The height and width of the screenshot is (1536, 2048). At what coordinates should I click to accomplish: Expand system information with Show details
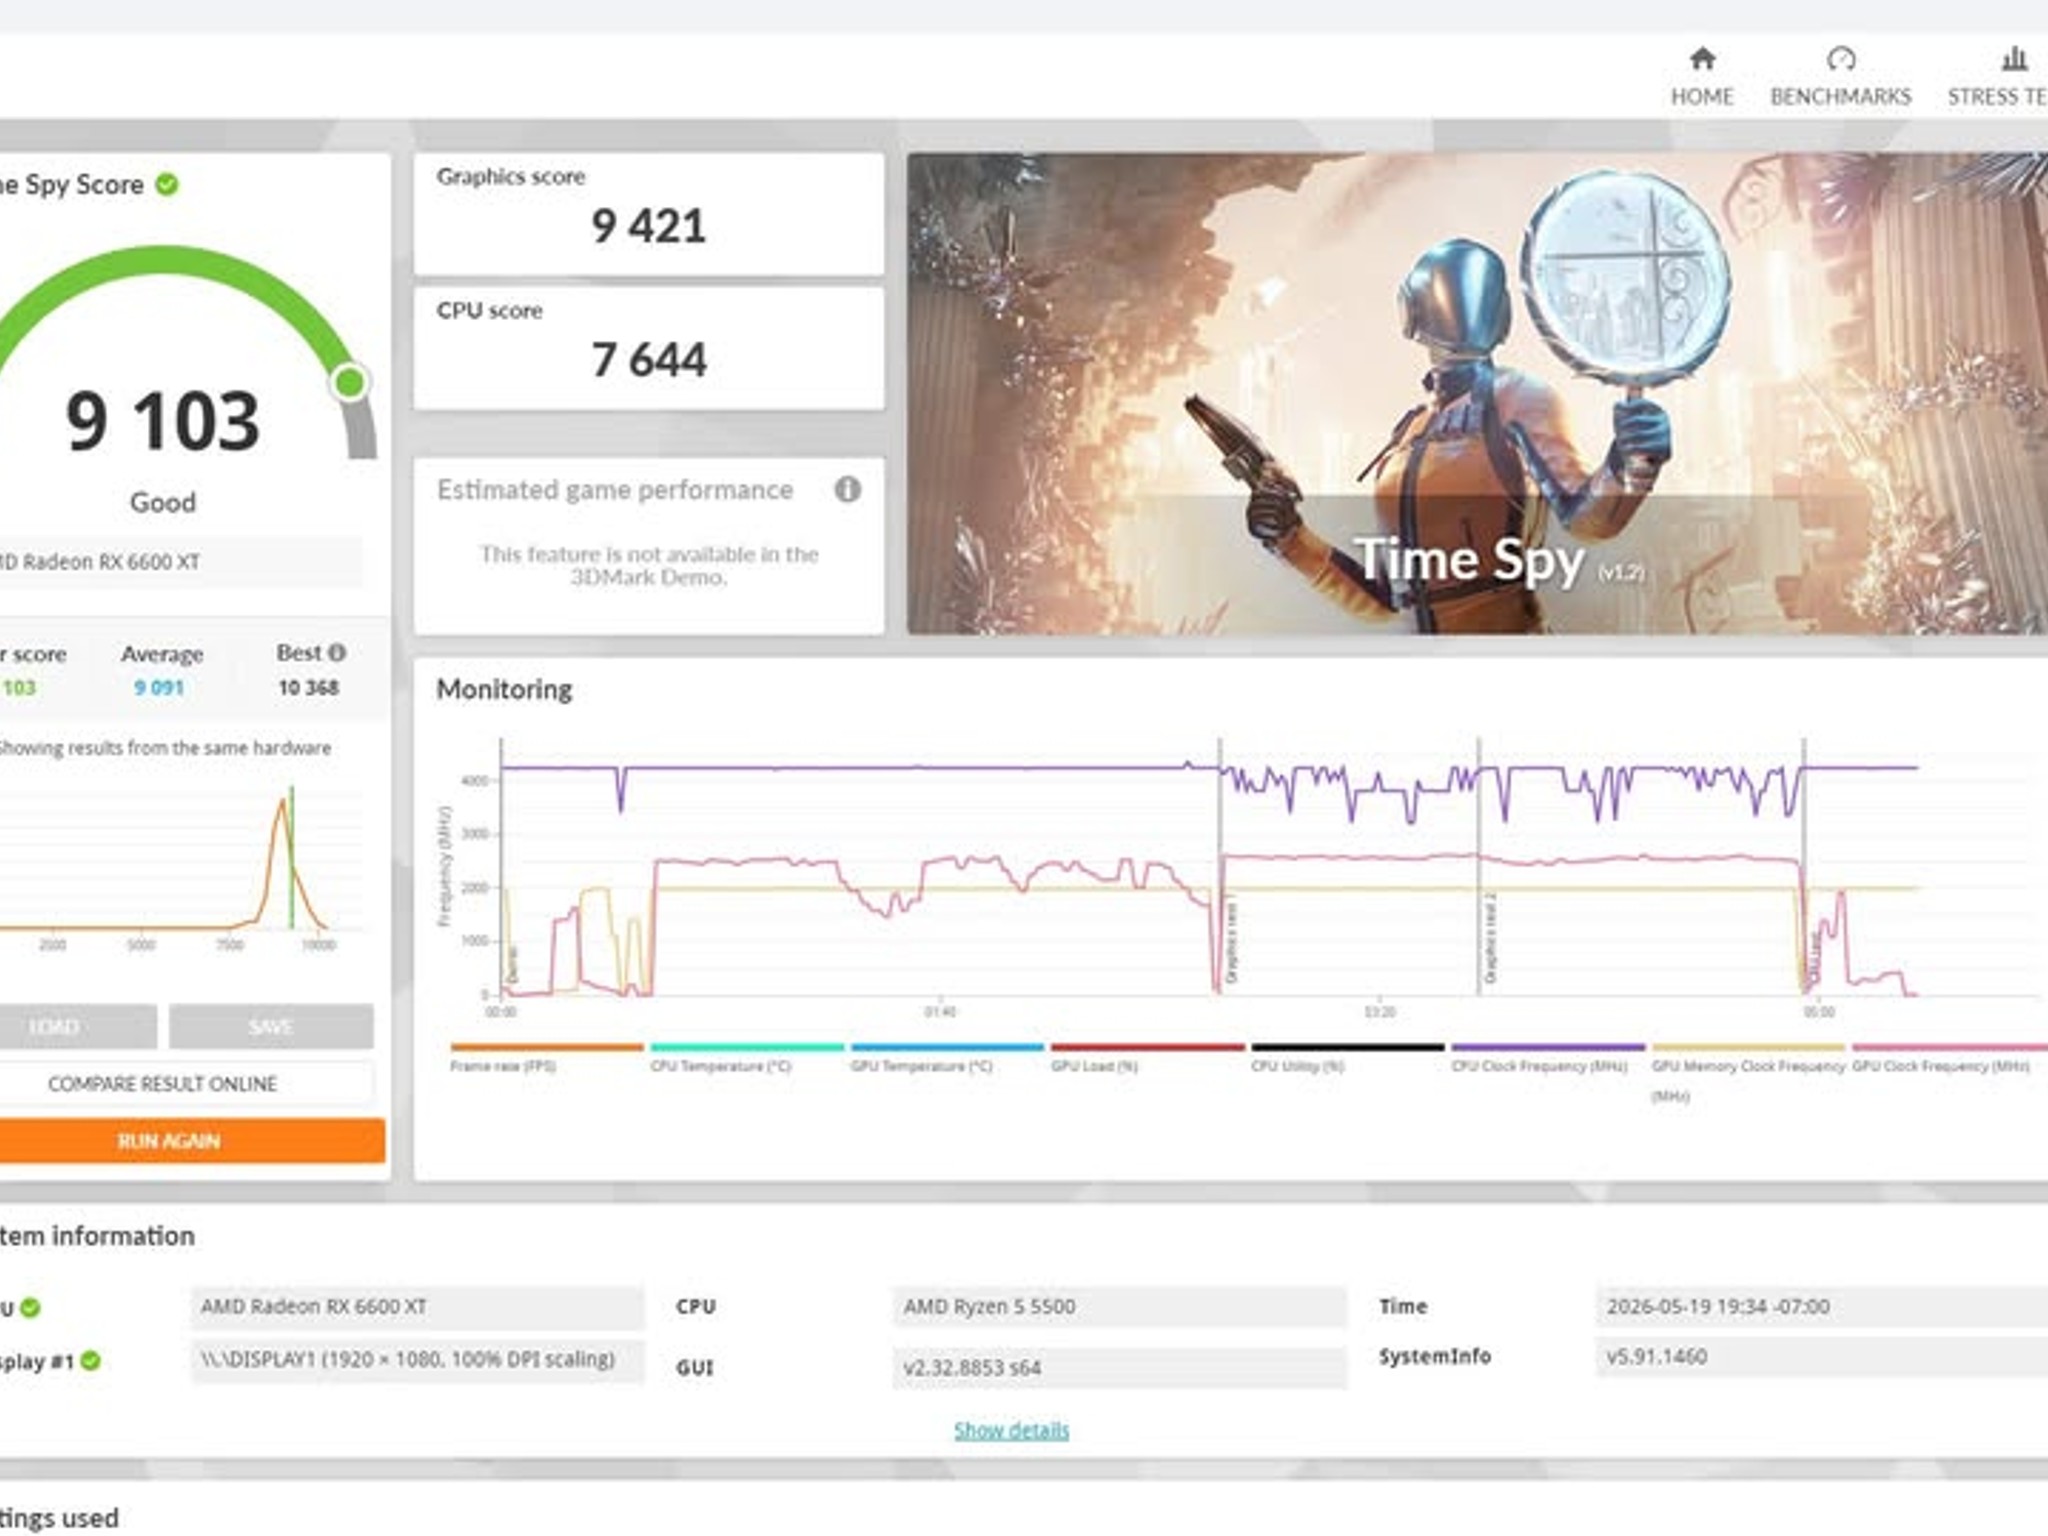pos(1011,1430)
